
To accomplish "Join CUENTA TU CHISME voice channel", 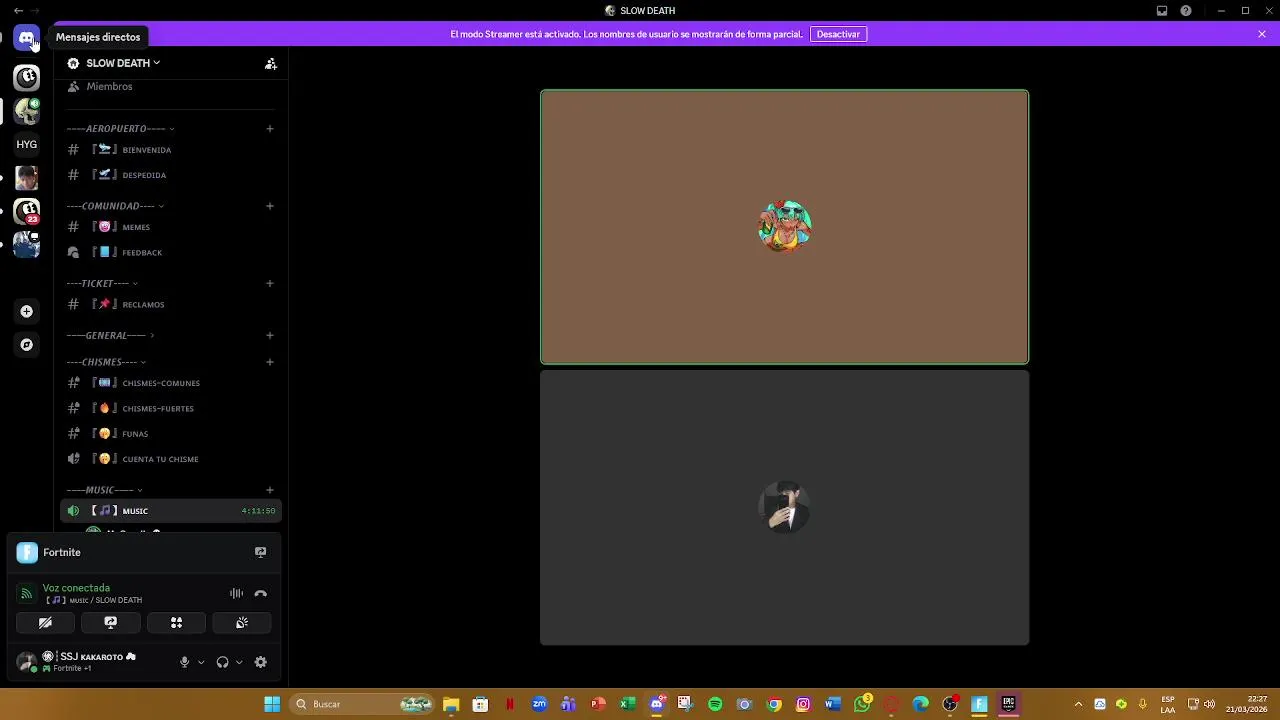I will click(x=170, y=459).
